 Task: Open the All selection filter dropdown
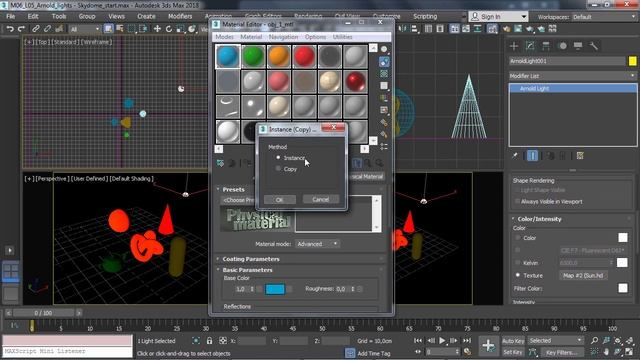(x=84, y=29)
